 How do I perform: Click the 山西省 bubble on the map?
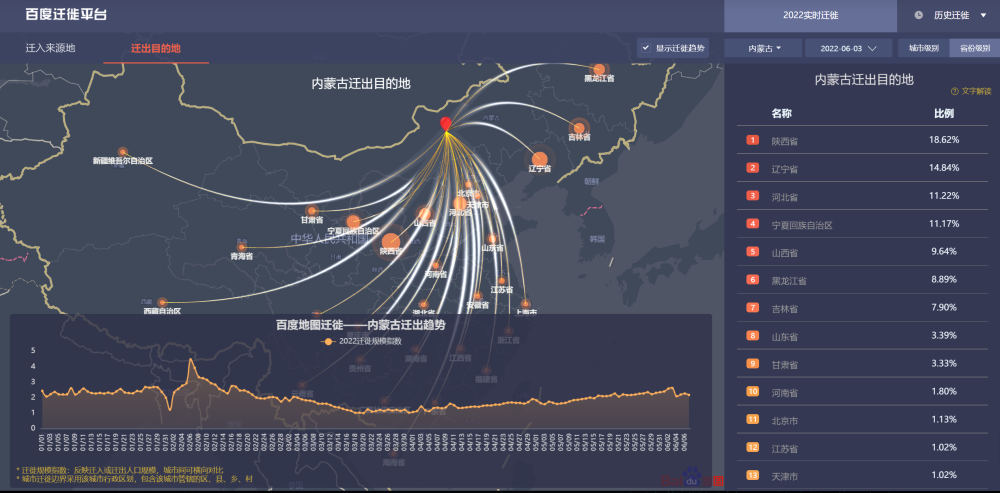click(424, 214)
